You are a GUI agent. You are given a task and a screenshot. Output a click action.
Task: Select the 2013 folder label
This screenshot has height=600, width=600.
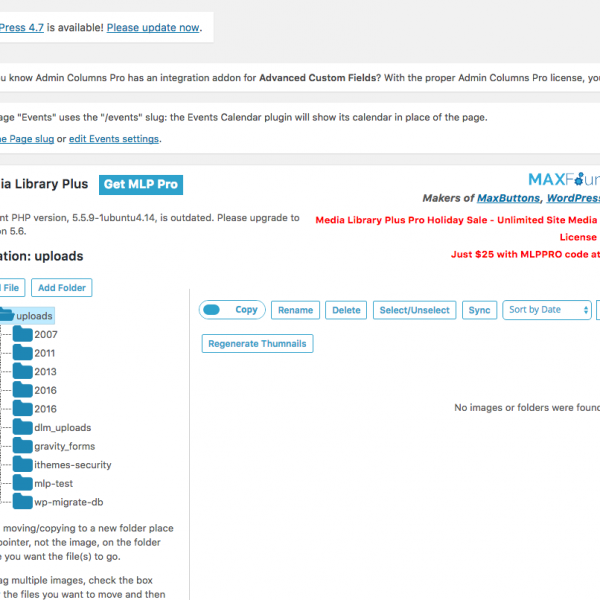pos(46,372)
